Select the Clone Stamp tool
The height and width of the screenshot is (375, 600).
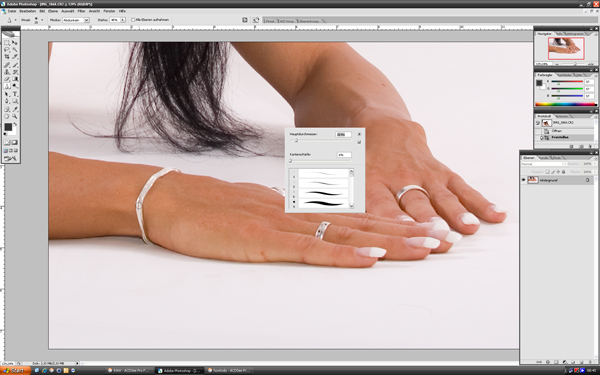click(7, 72)
